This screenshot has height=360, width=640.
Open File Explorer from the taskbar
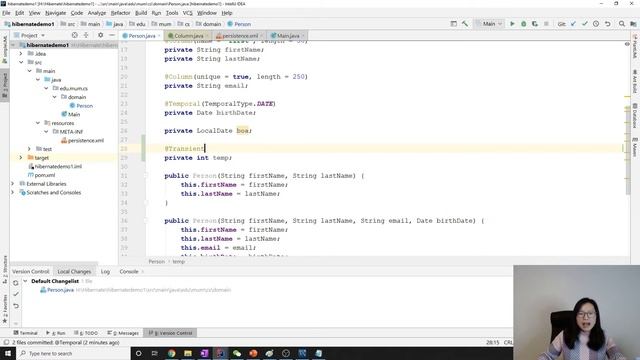click(x=188, y=353)
